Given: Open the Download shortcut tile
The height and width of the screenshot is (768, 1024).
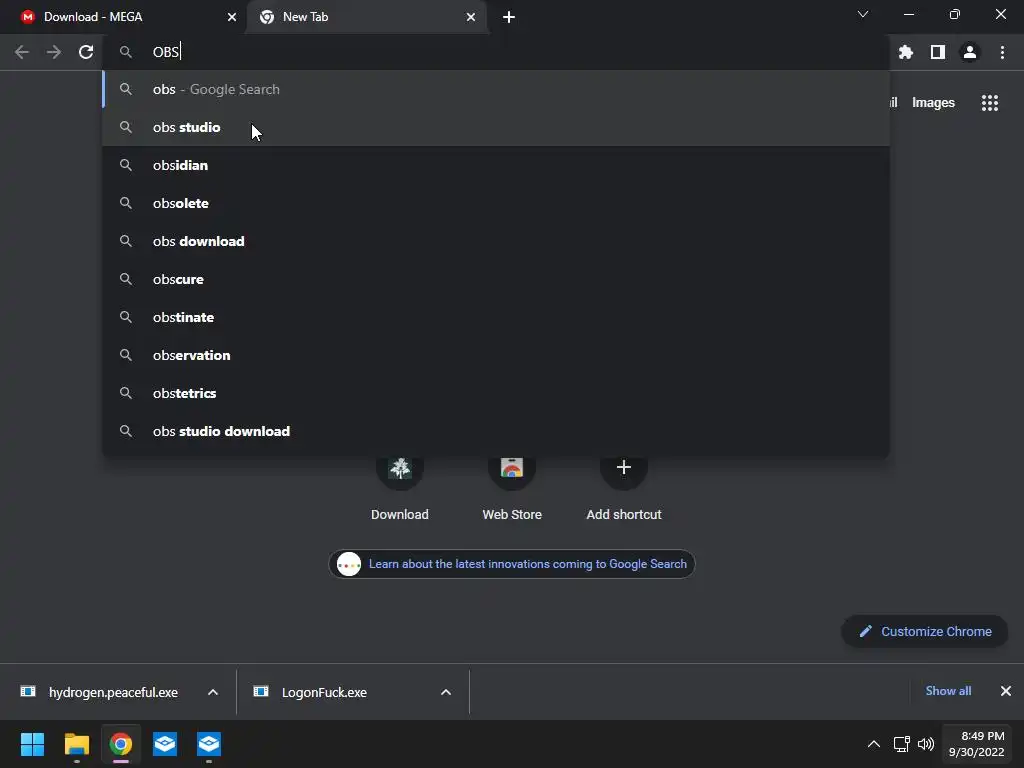Looking at the screenshot, I should pos(400,487).
